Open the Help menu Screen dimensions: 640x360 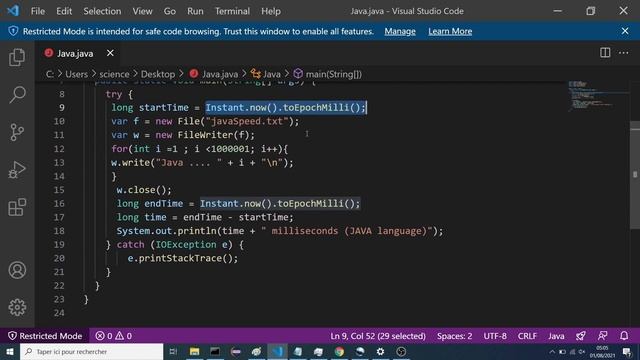click(x=271, y=11)
